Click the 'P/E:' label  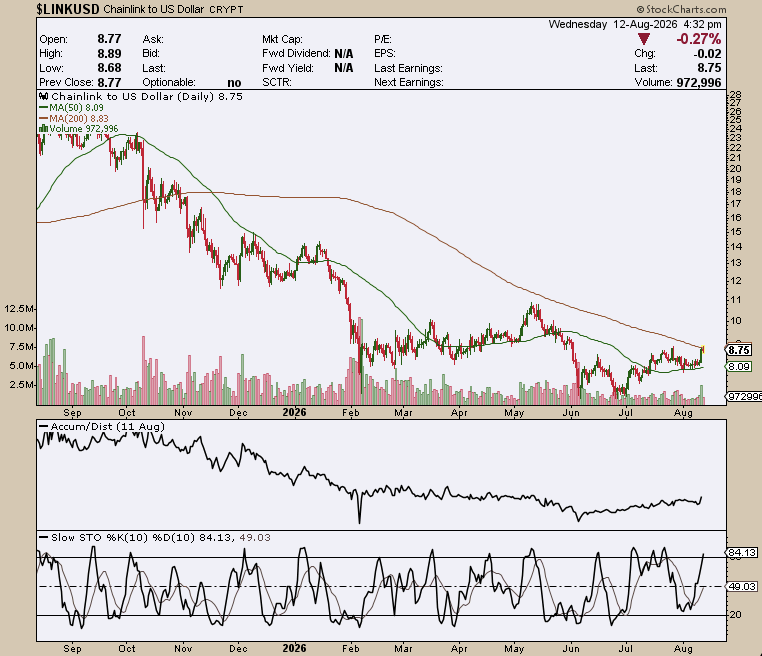[383, 39]
